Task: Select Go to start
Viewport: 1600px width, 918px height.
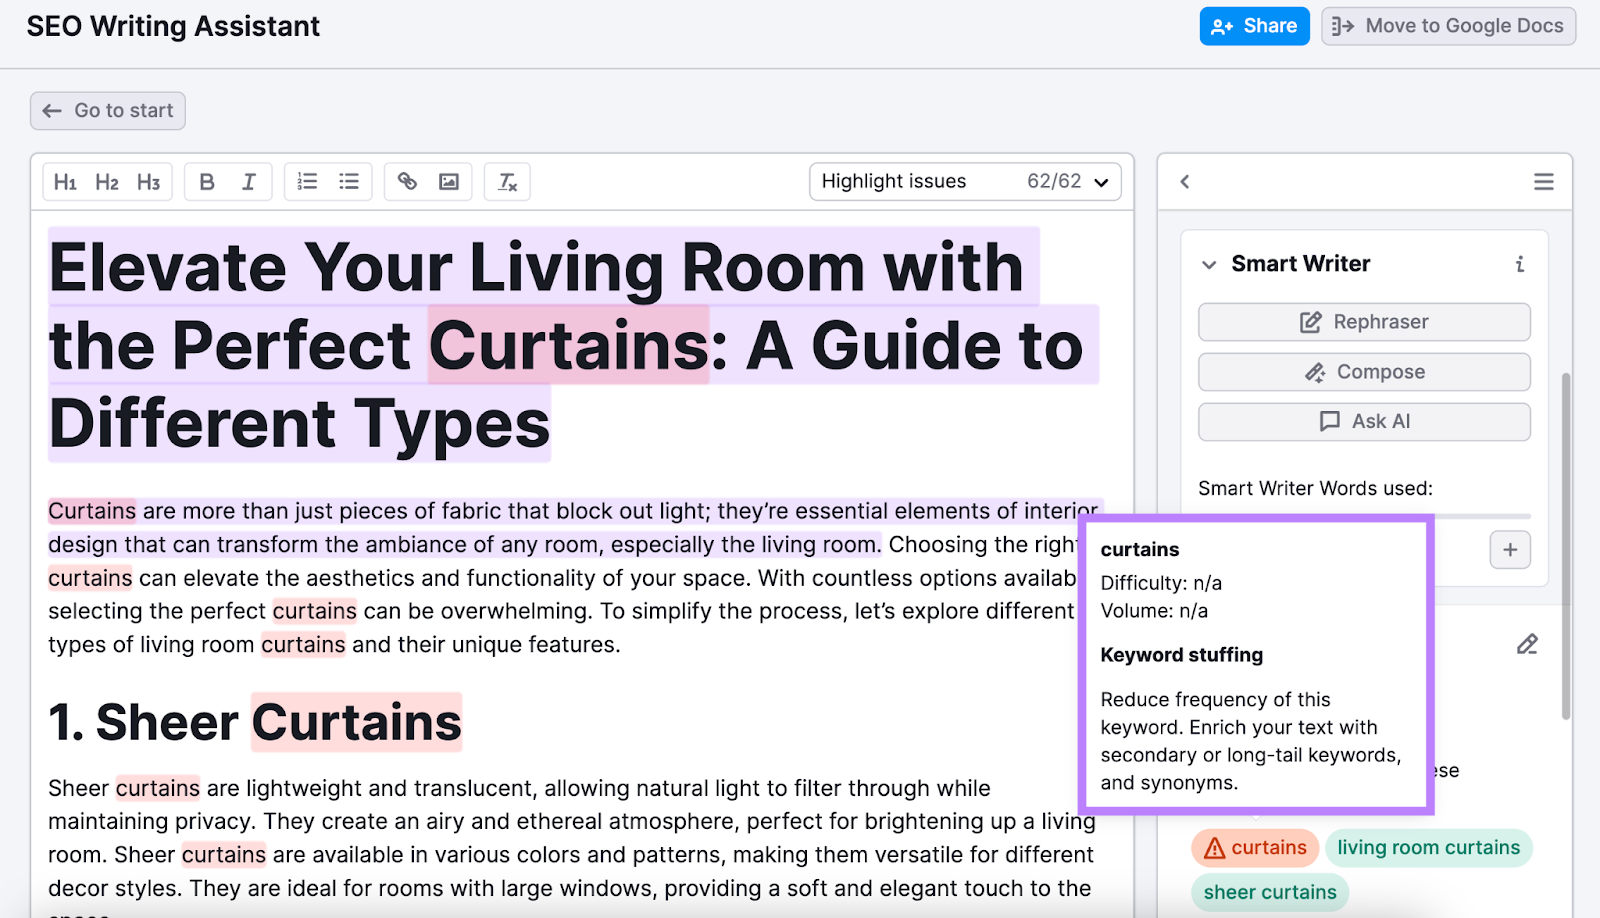Action: click(107, 110)
